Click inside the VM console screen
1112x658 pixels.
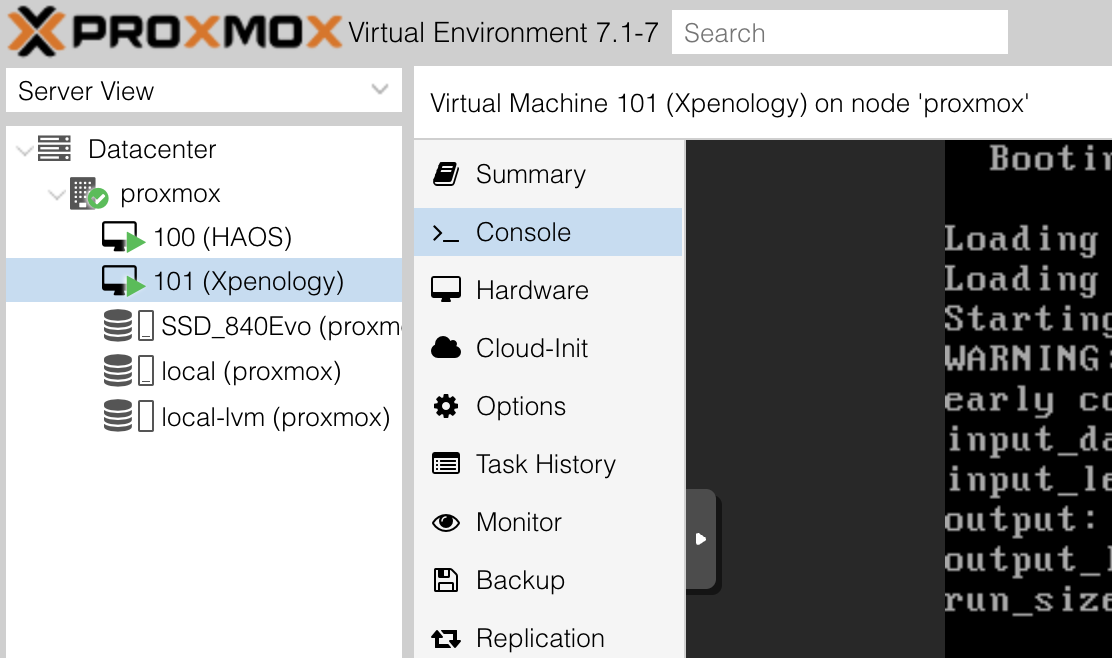click(1028, 398)
